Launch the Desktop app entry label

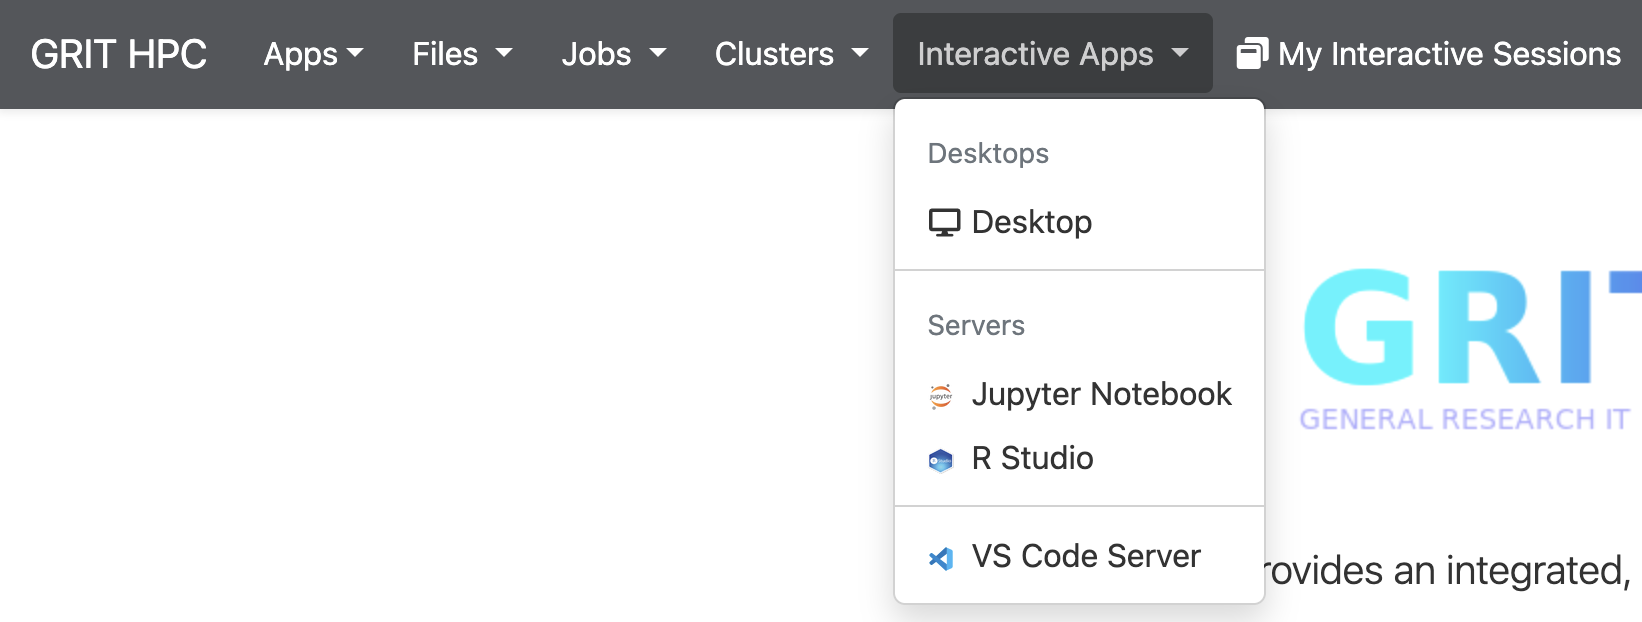tap(1031, 222)
